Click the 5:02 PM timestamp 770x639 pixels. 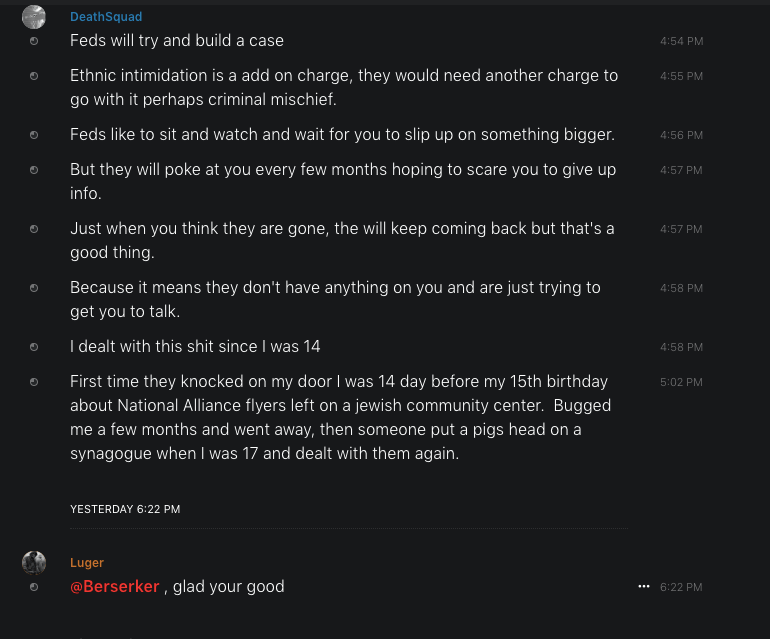point(681,382)
